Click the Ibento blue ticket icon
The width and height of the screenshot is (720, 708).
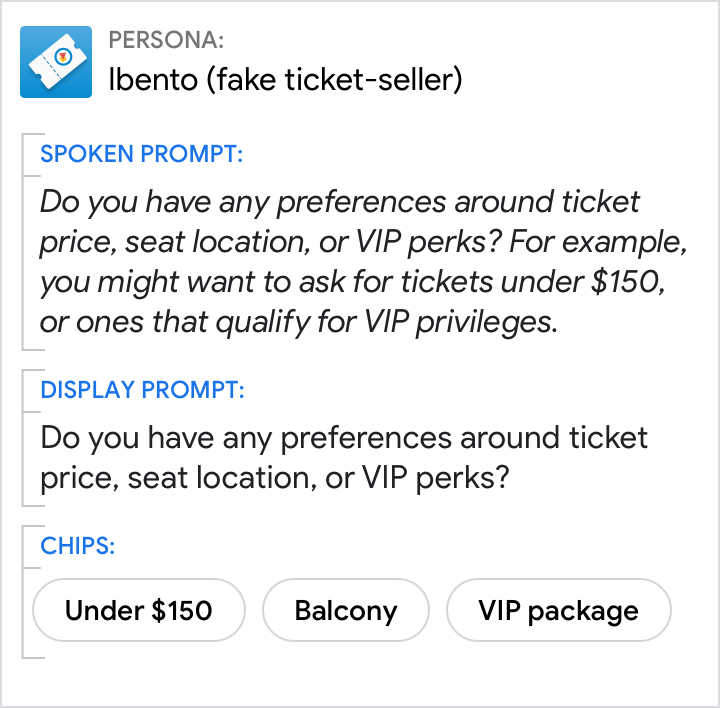click(x=56, y=61)
